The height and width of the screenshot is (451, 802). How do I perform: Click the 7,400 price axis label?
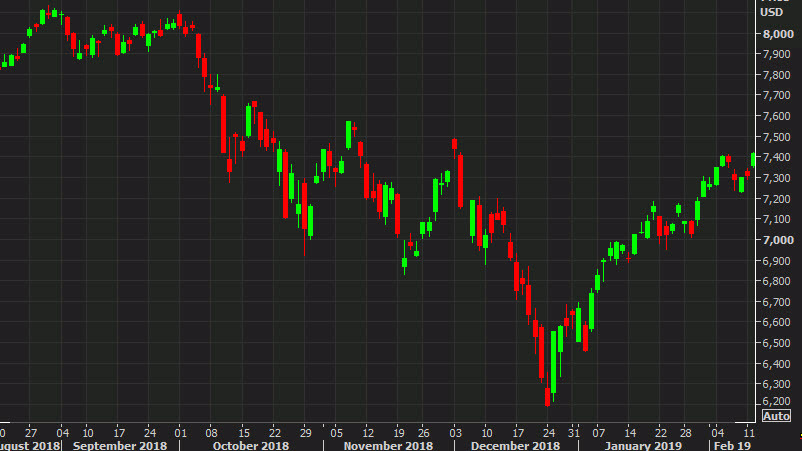[x=777, y=157]
